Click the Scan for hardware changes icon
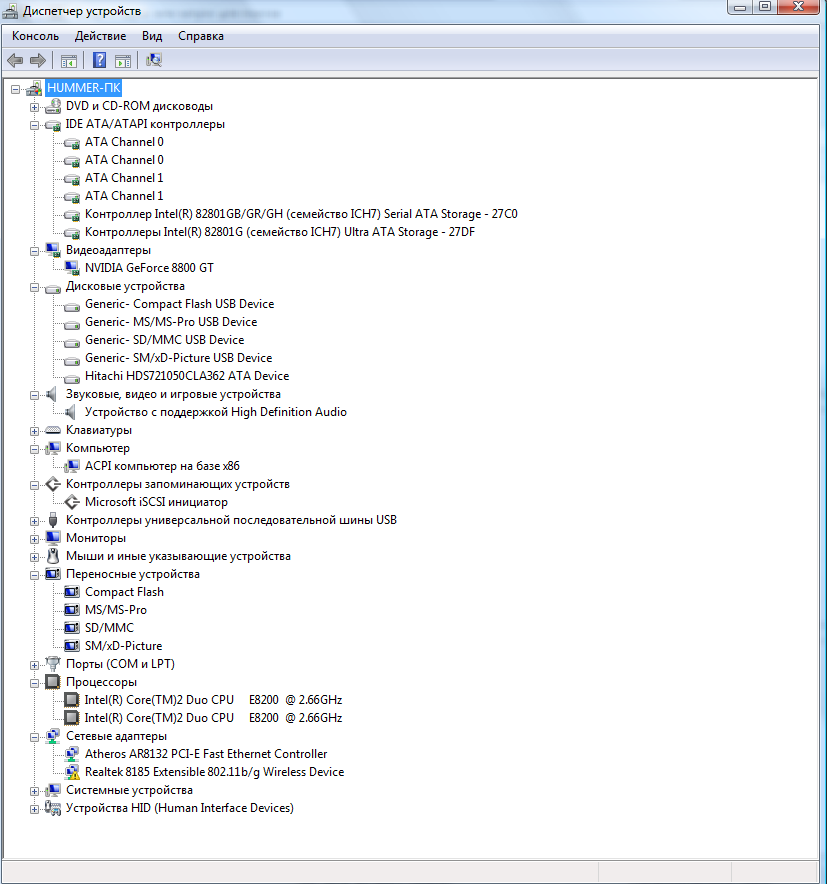The width and height of the screenshot is (827, 884). coord(154,60)
